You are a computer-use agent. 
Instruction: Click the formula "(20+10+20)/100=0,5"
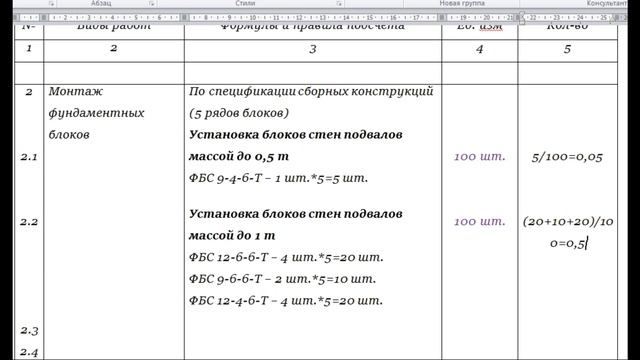(568, 232)
